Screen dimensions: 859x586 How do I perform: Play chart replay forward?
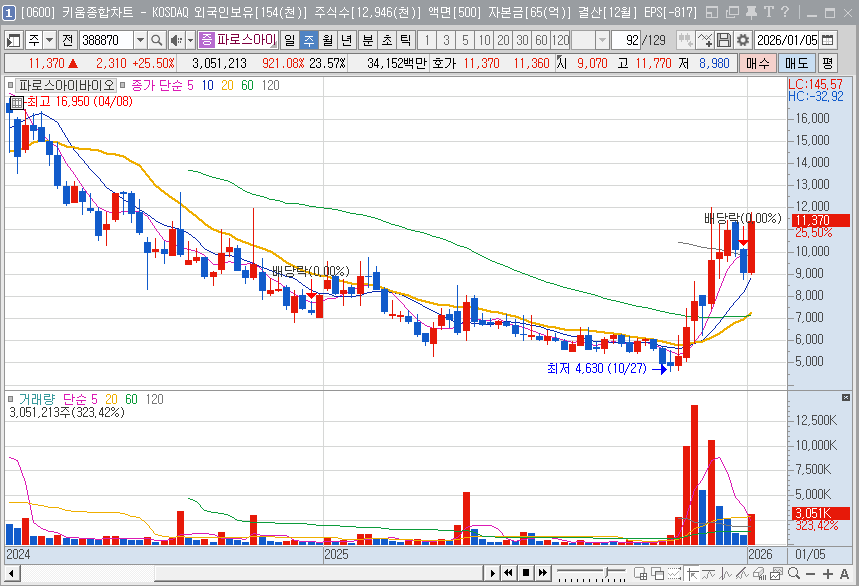click(493, 573)
